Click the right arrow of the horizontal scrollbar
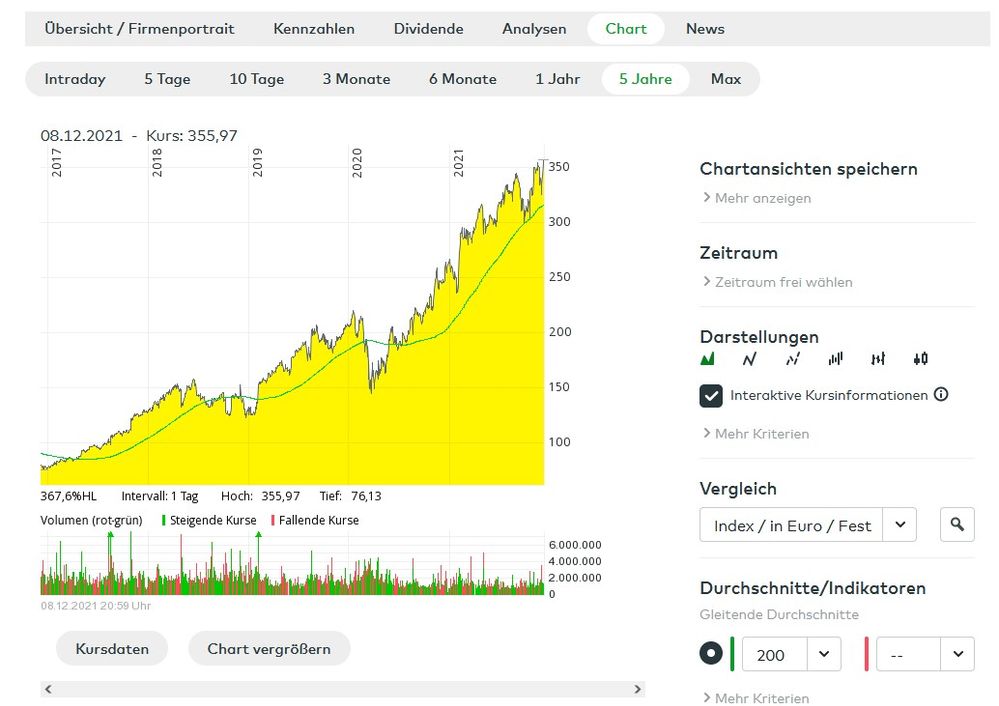 638,689
